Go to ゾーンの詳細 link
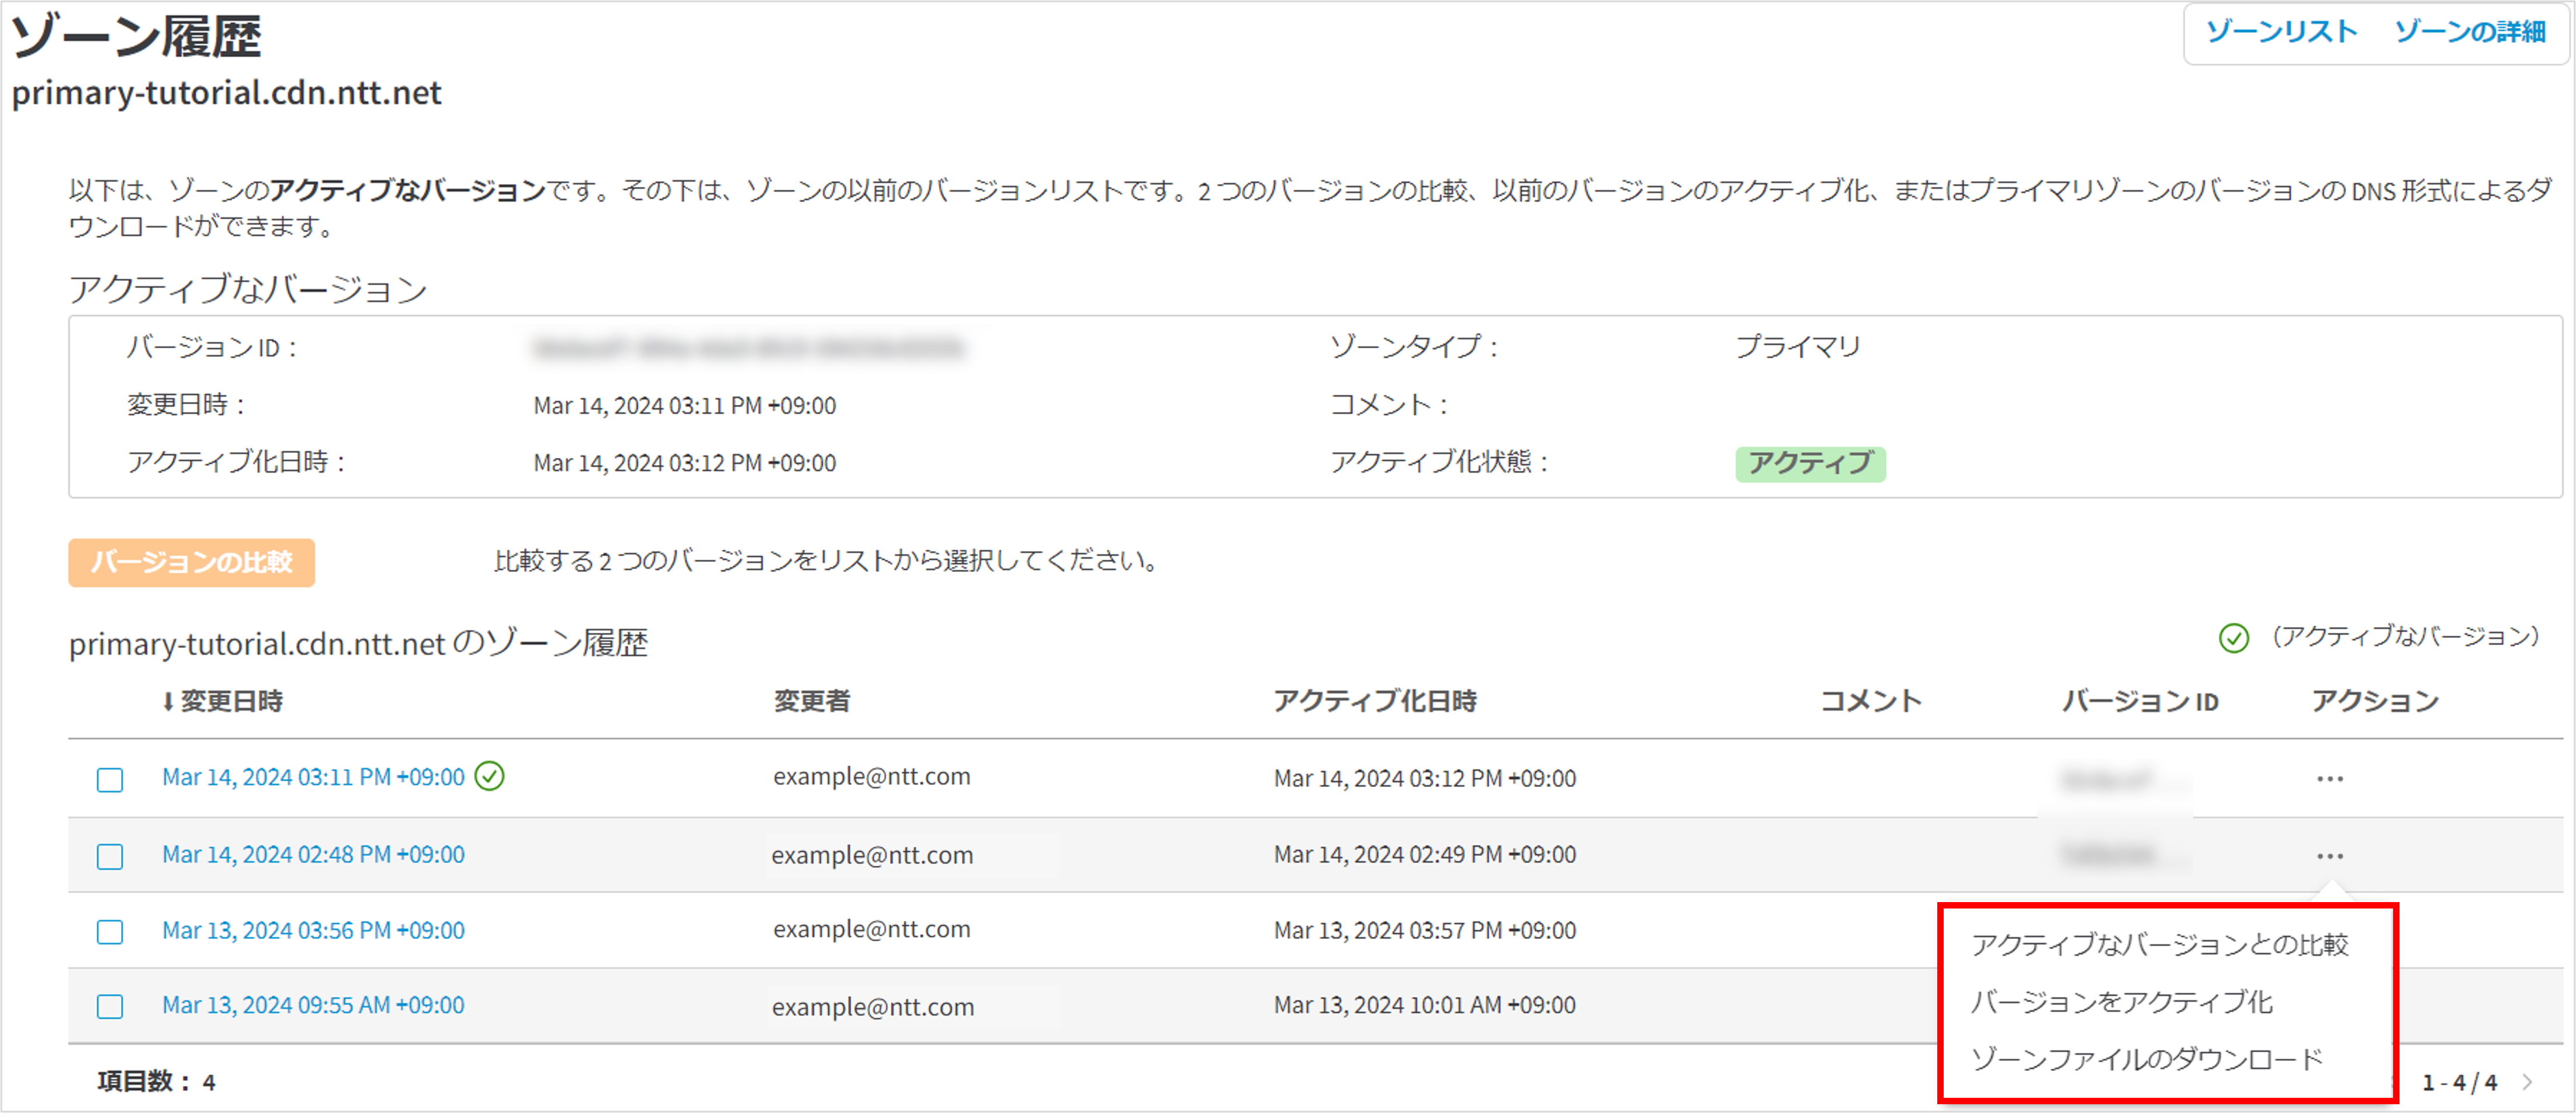This screenshot has width=2576, height=1113. pyautogui.click(x=2469, y=32)
